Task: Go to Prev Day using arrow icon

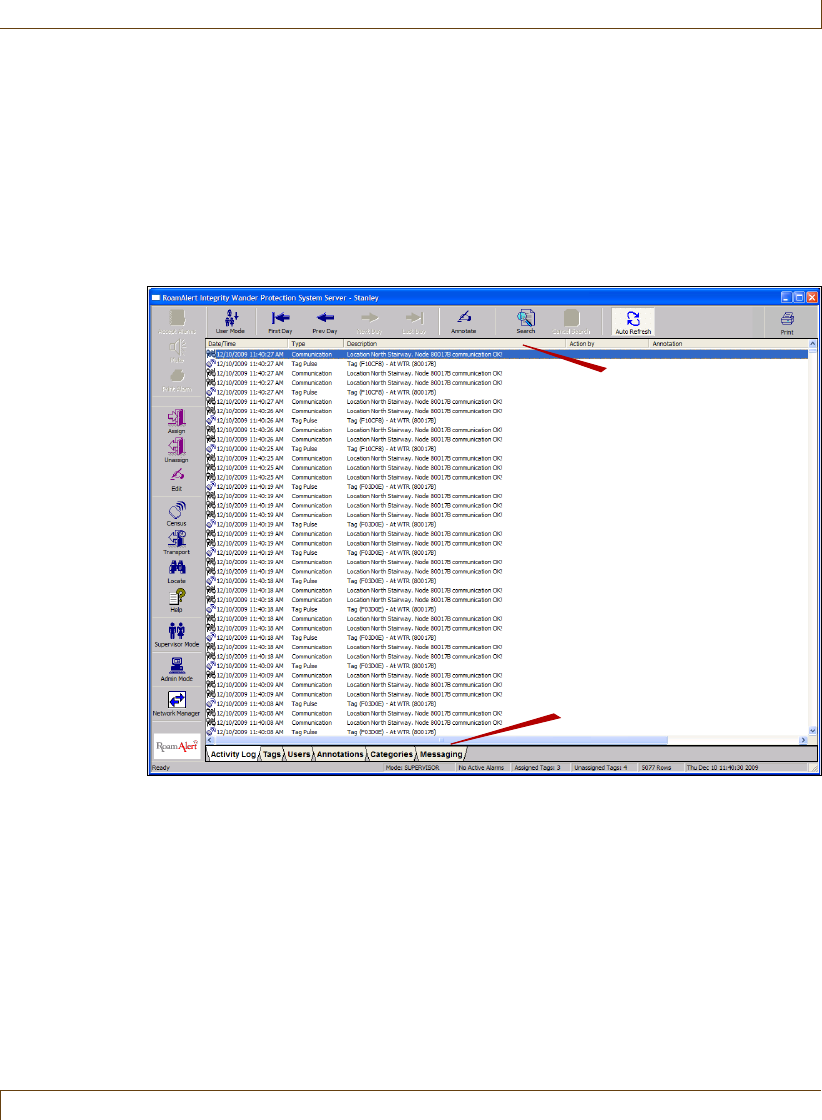Action: point(324,321)
